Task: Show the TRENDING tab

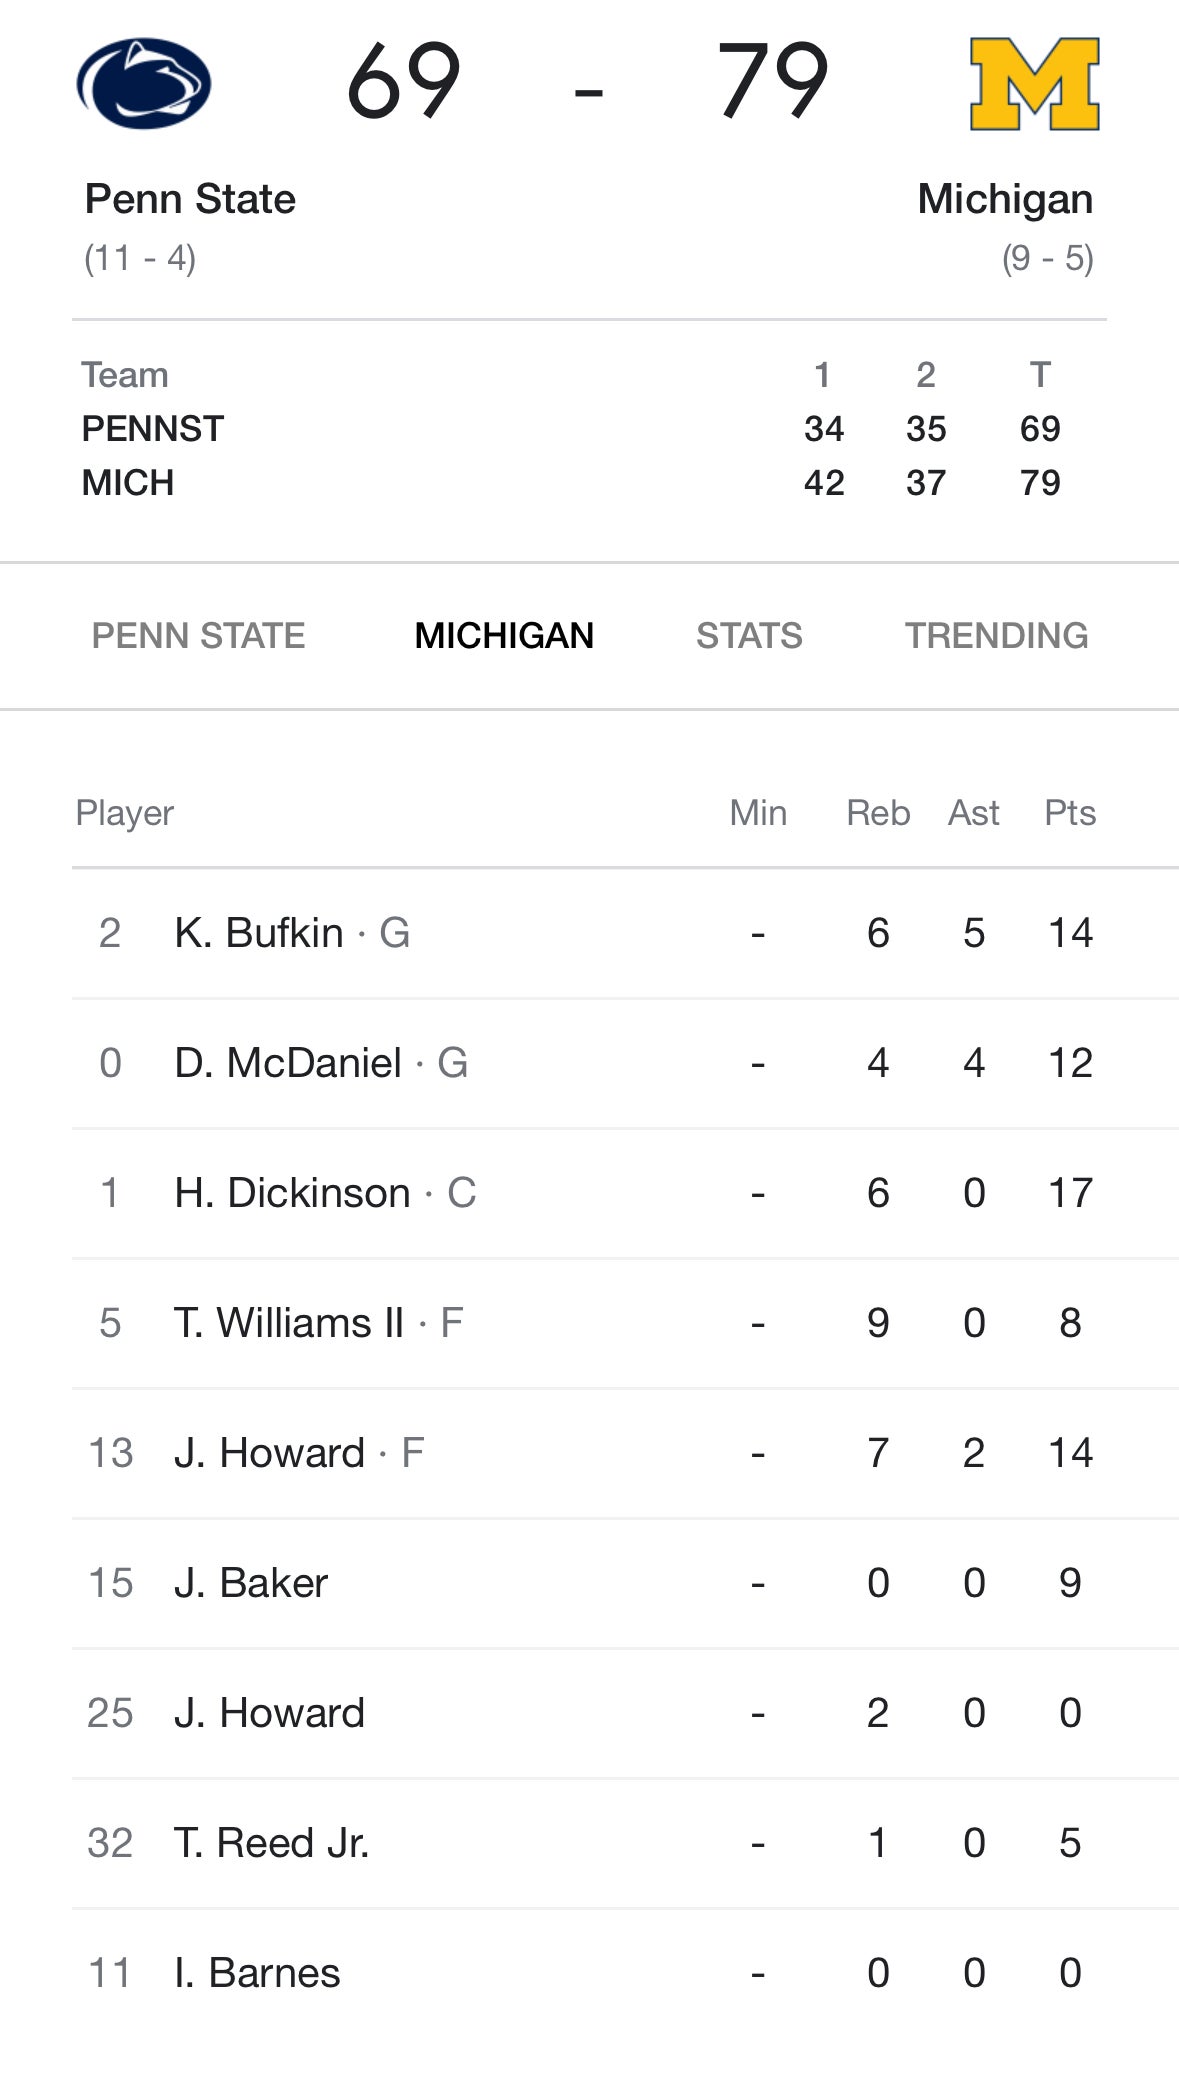Action: click(996, 636)
